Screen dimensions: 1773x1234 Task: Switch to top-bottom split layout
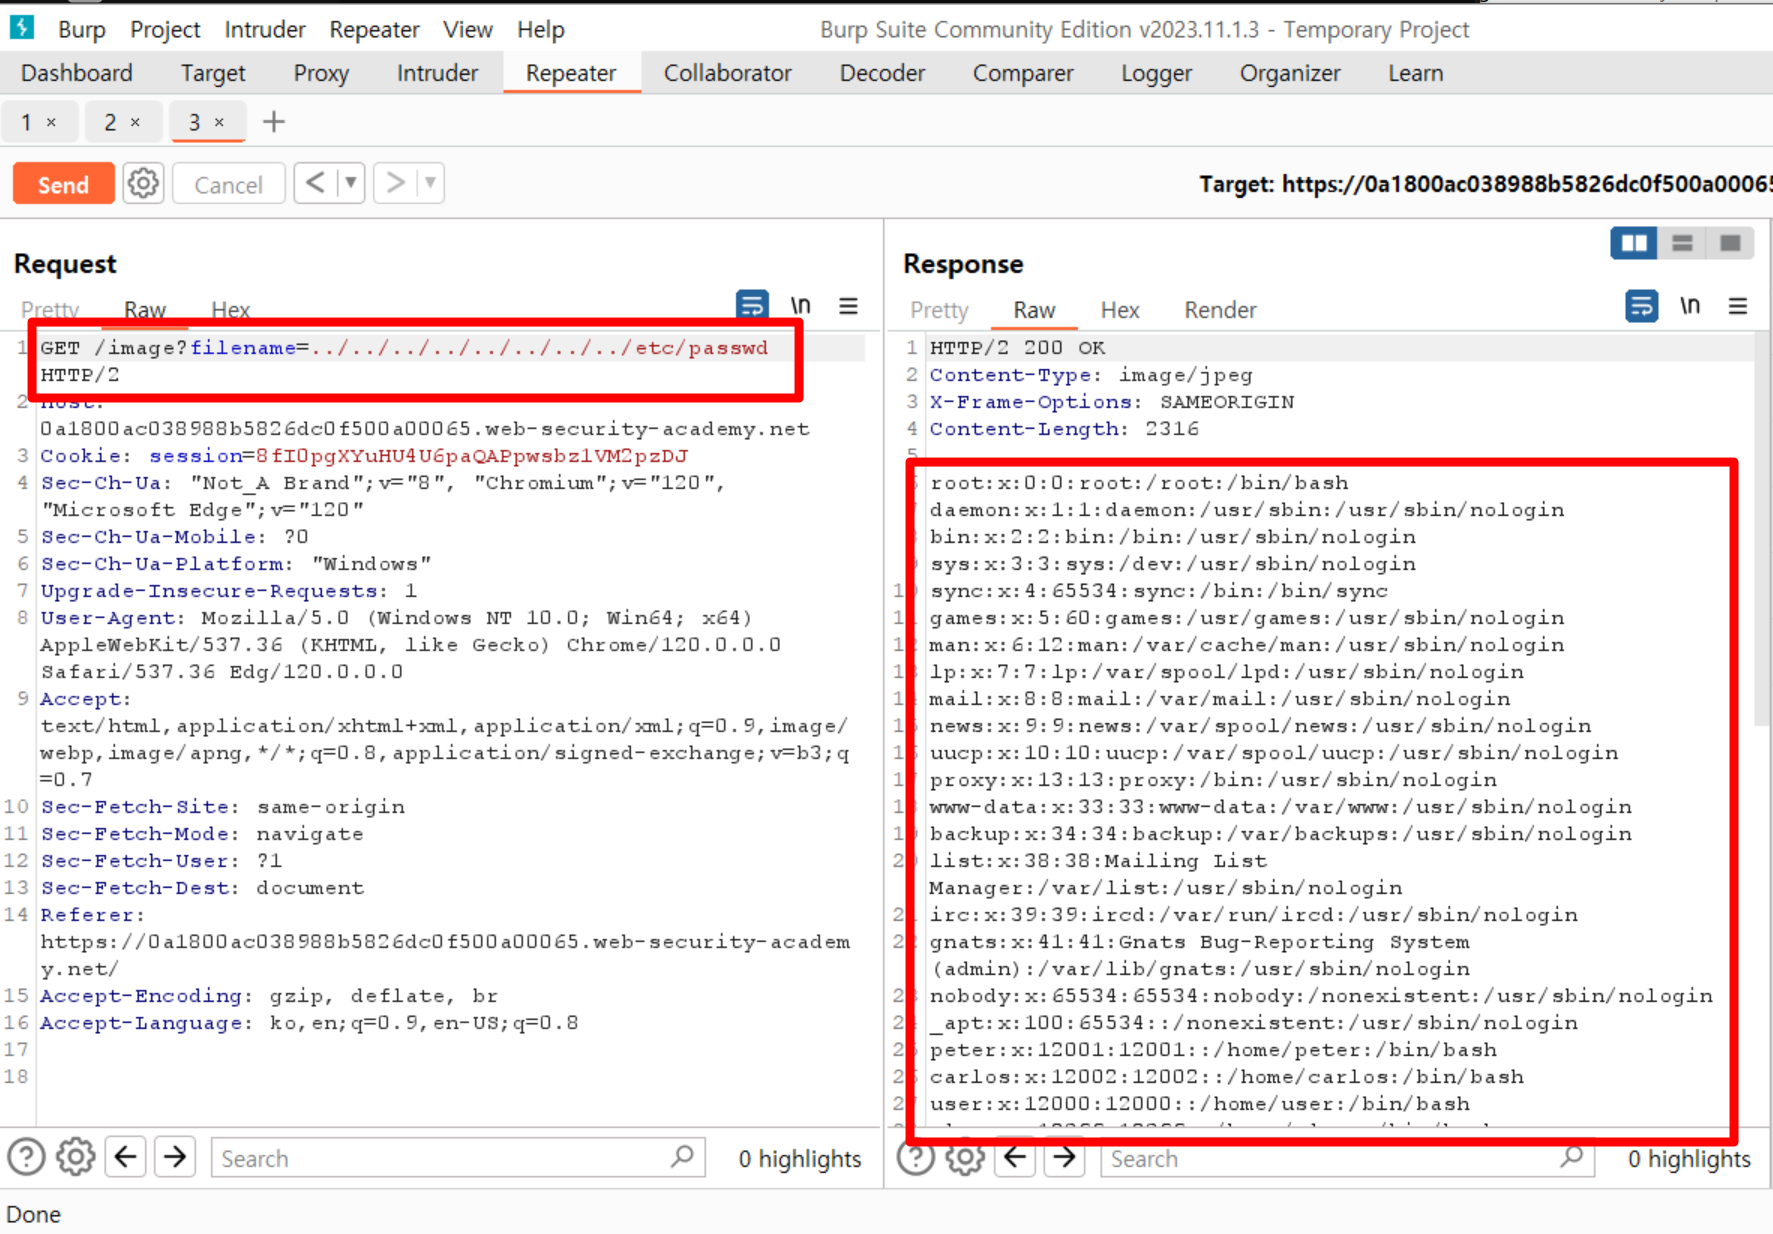[x=1682, y=243]
